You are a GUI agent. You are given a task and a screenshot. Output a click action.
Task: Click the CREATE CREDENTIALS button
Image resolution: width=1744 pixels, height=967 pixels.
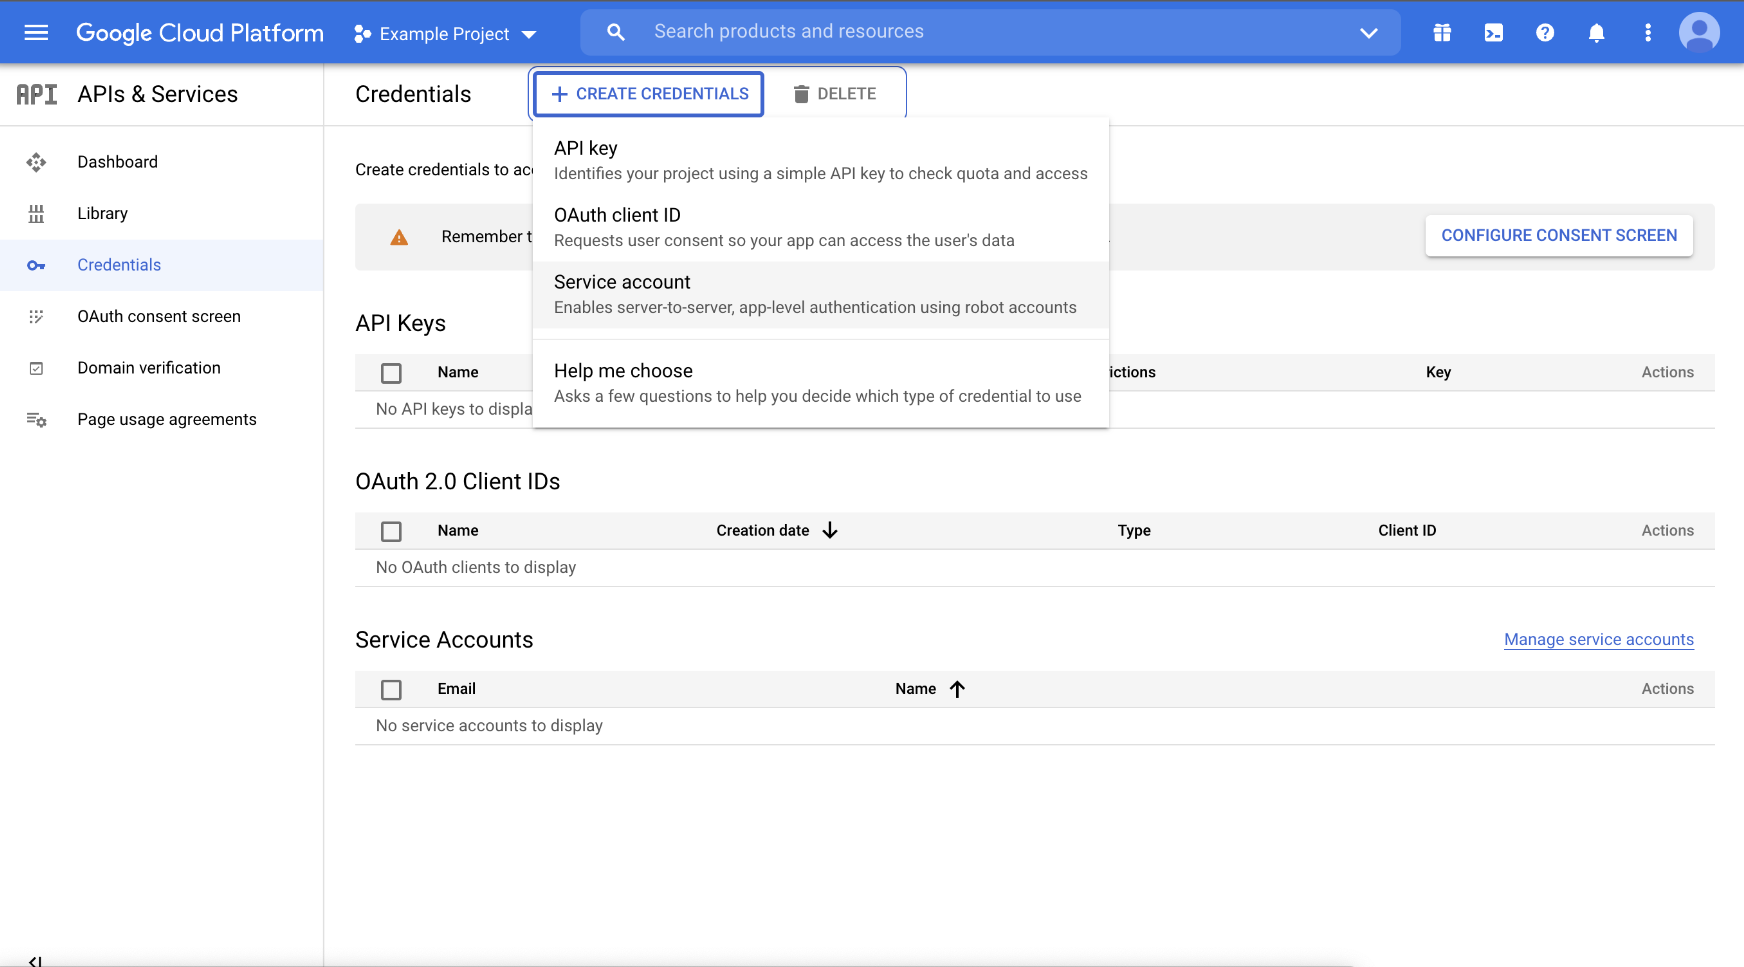click(x=649, y=94)
